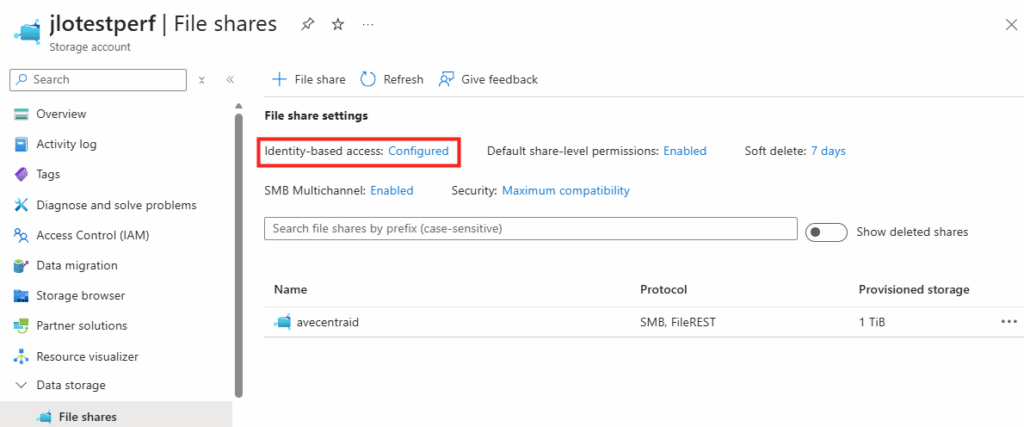1024x427 pixels.
Task: Add a new File share
Action: coord(309,79)
